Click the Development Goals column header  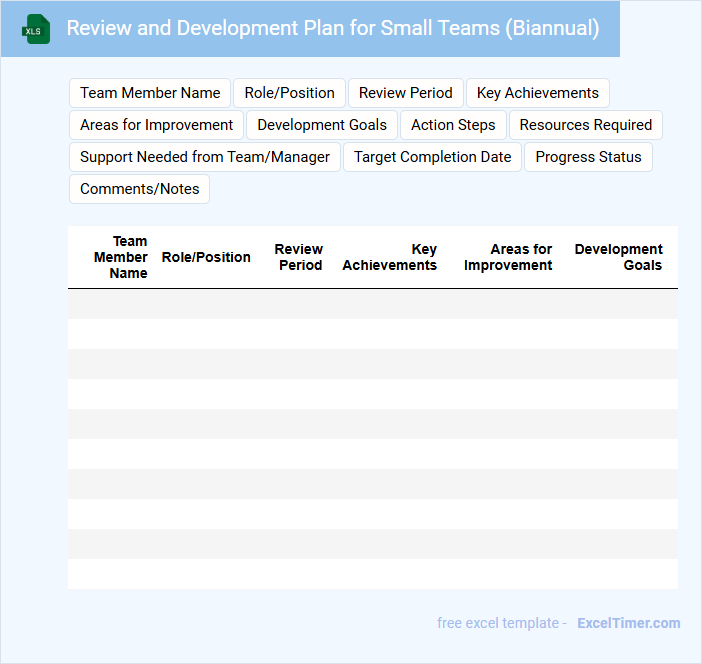[x=618, y=257]
